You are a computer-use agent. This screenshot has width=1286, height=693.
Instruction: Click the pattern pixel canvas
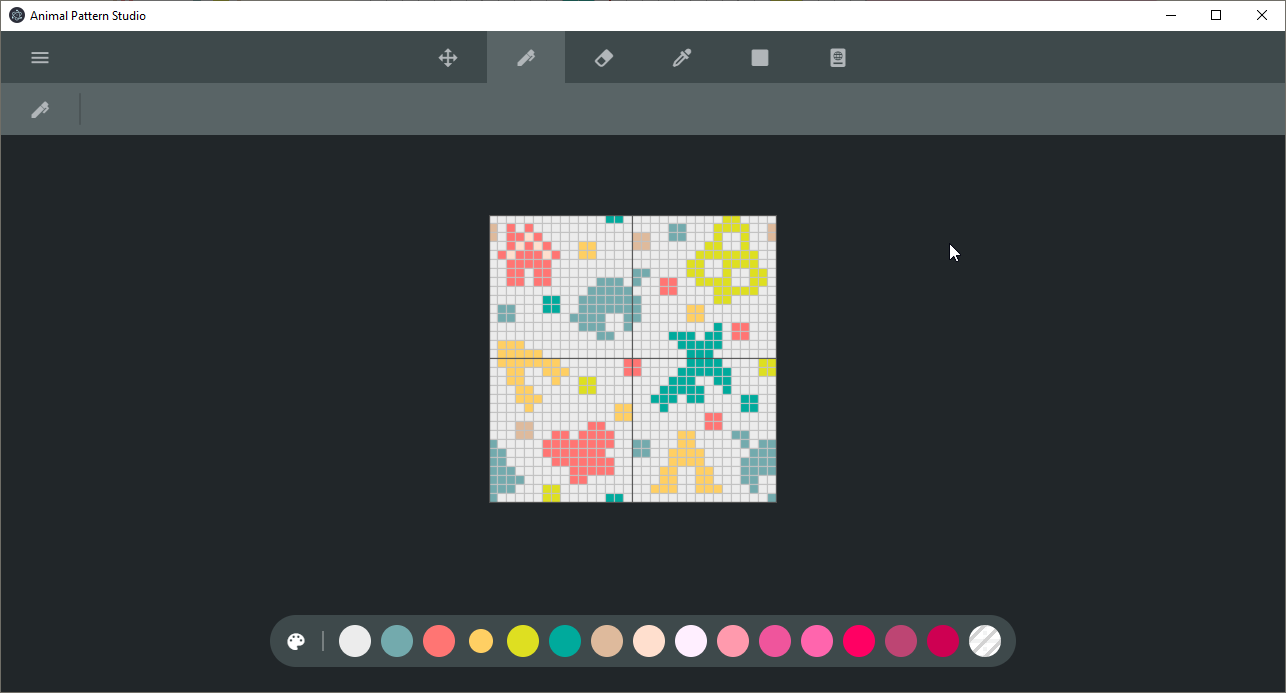tap(633, 359)
